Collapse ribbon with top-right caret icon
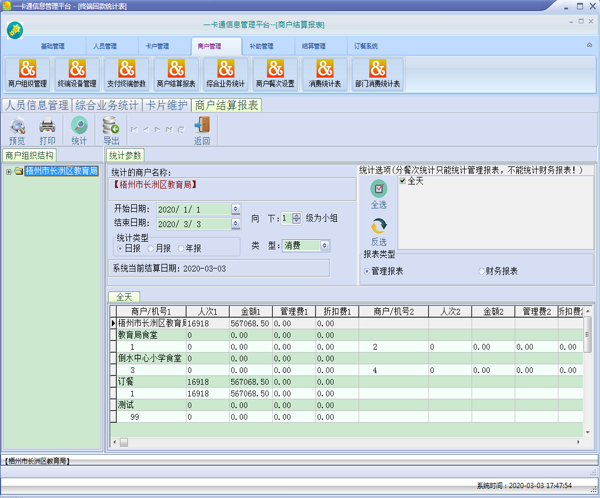Viewport: 600px width, 498px height. tap(589, 45)
